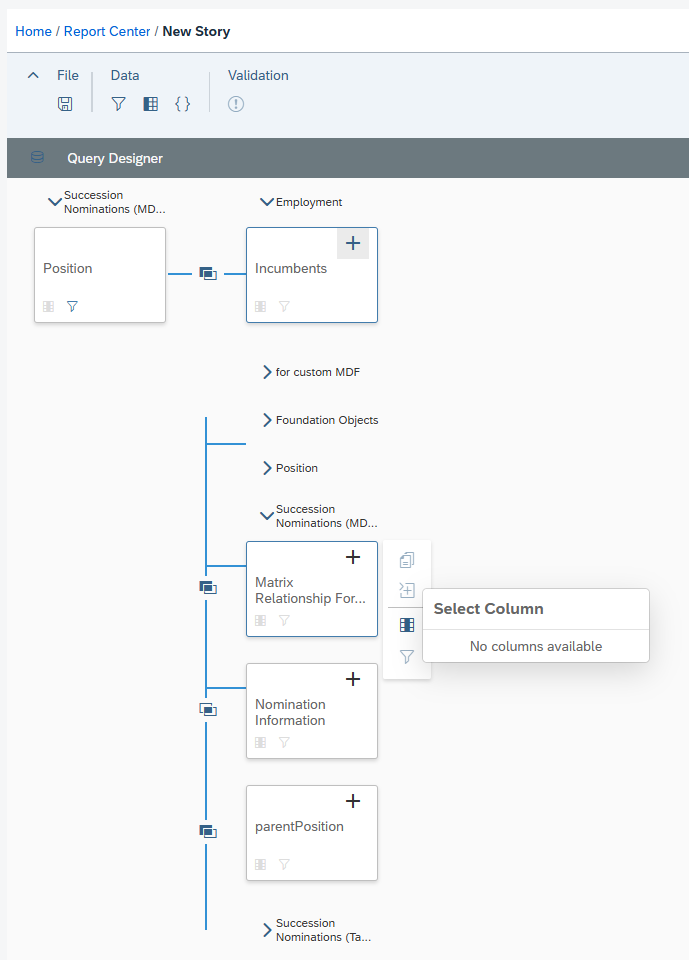
Task: Expand the Foundation Objects group
Action: [x=267, y=419]
